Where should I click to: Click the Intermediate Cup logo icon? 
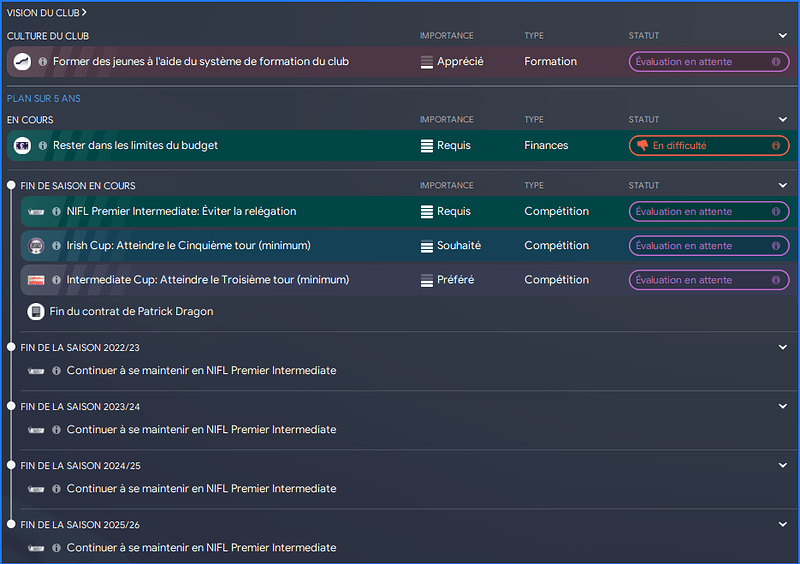(36, 280)
